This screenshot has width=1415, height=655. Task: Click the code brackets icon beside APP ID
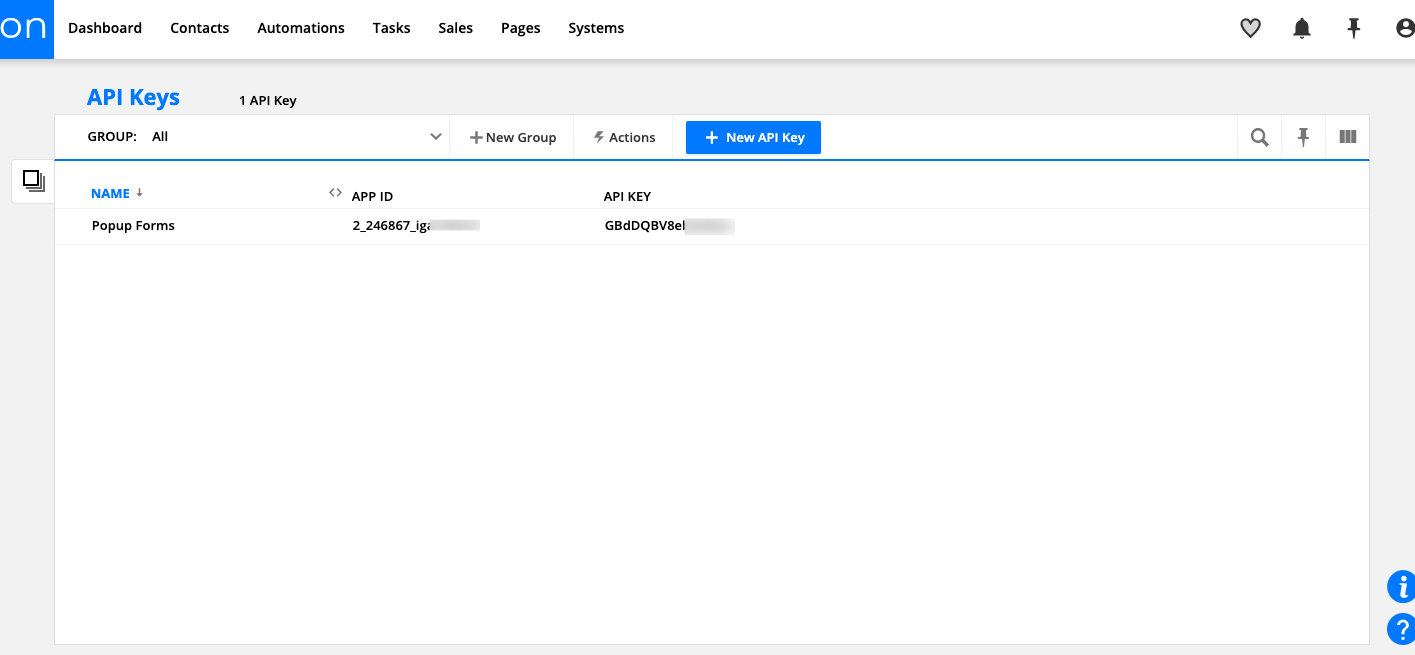pyautogui.click(x=335, y=192)
